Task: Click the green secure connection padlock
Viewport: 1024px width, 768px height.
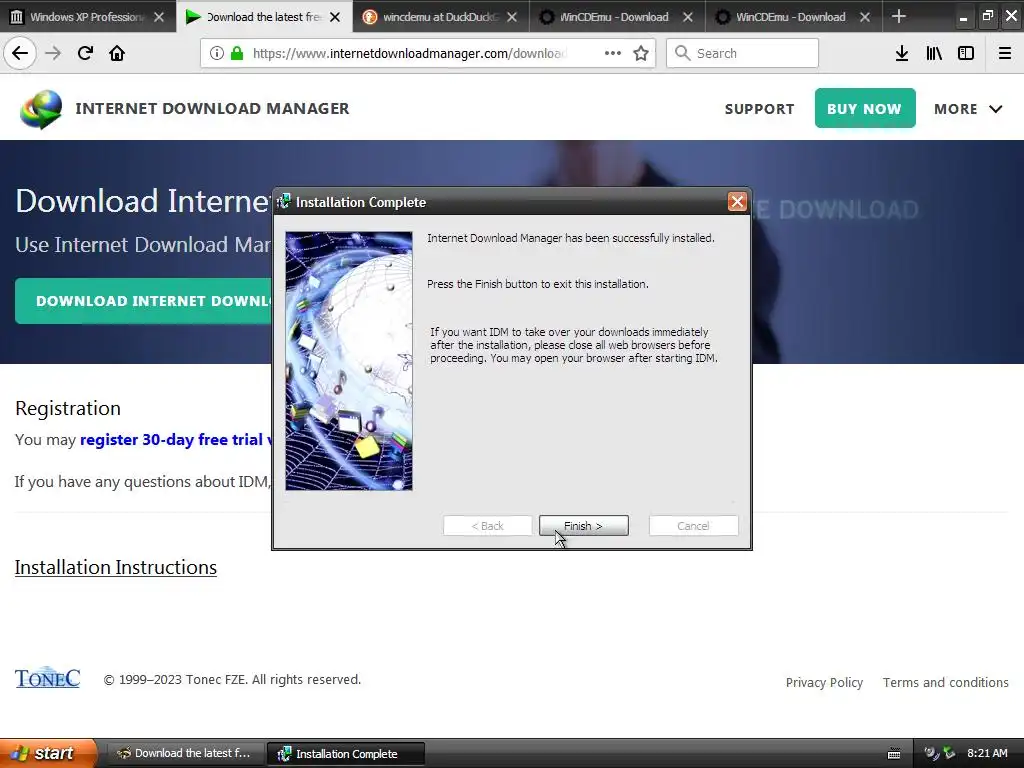Action: 237,54
